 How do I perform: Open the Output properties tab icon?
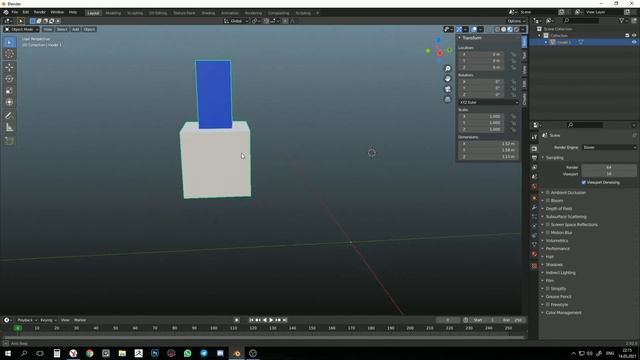(534, 158)
